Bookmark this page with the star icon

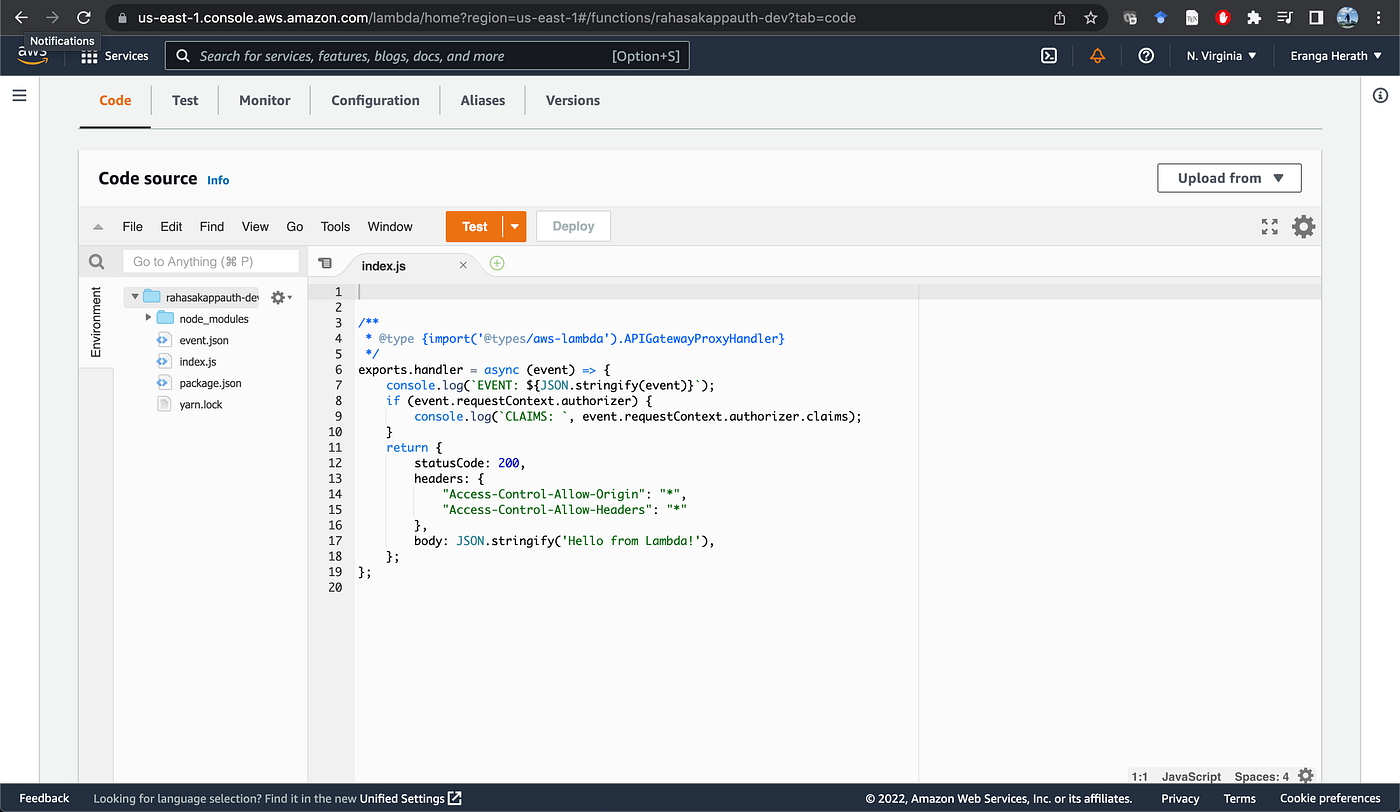[x=1090, y=17]
